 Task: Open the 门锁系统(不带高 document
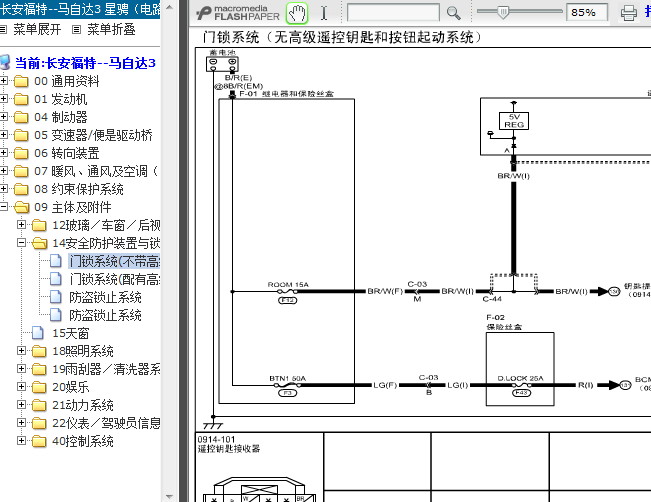pos(114,261)
